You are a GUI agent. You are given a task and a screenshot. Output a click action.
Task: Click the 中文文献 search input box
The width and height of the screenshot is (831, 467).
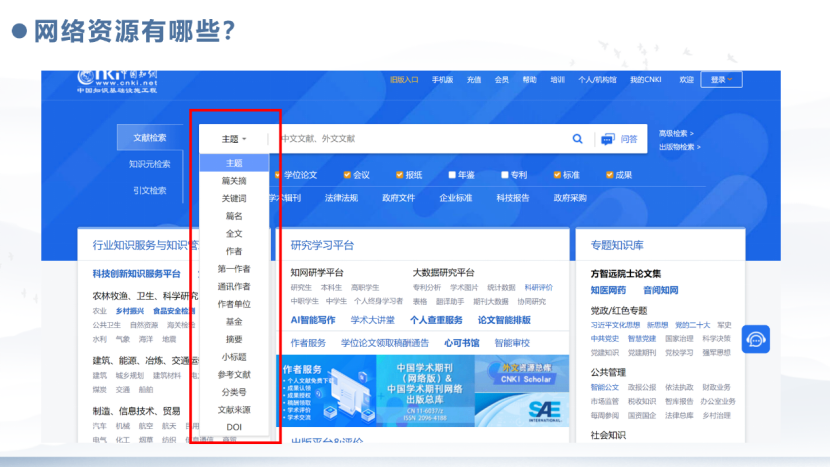click(420, 139)
